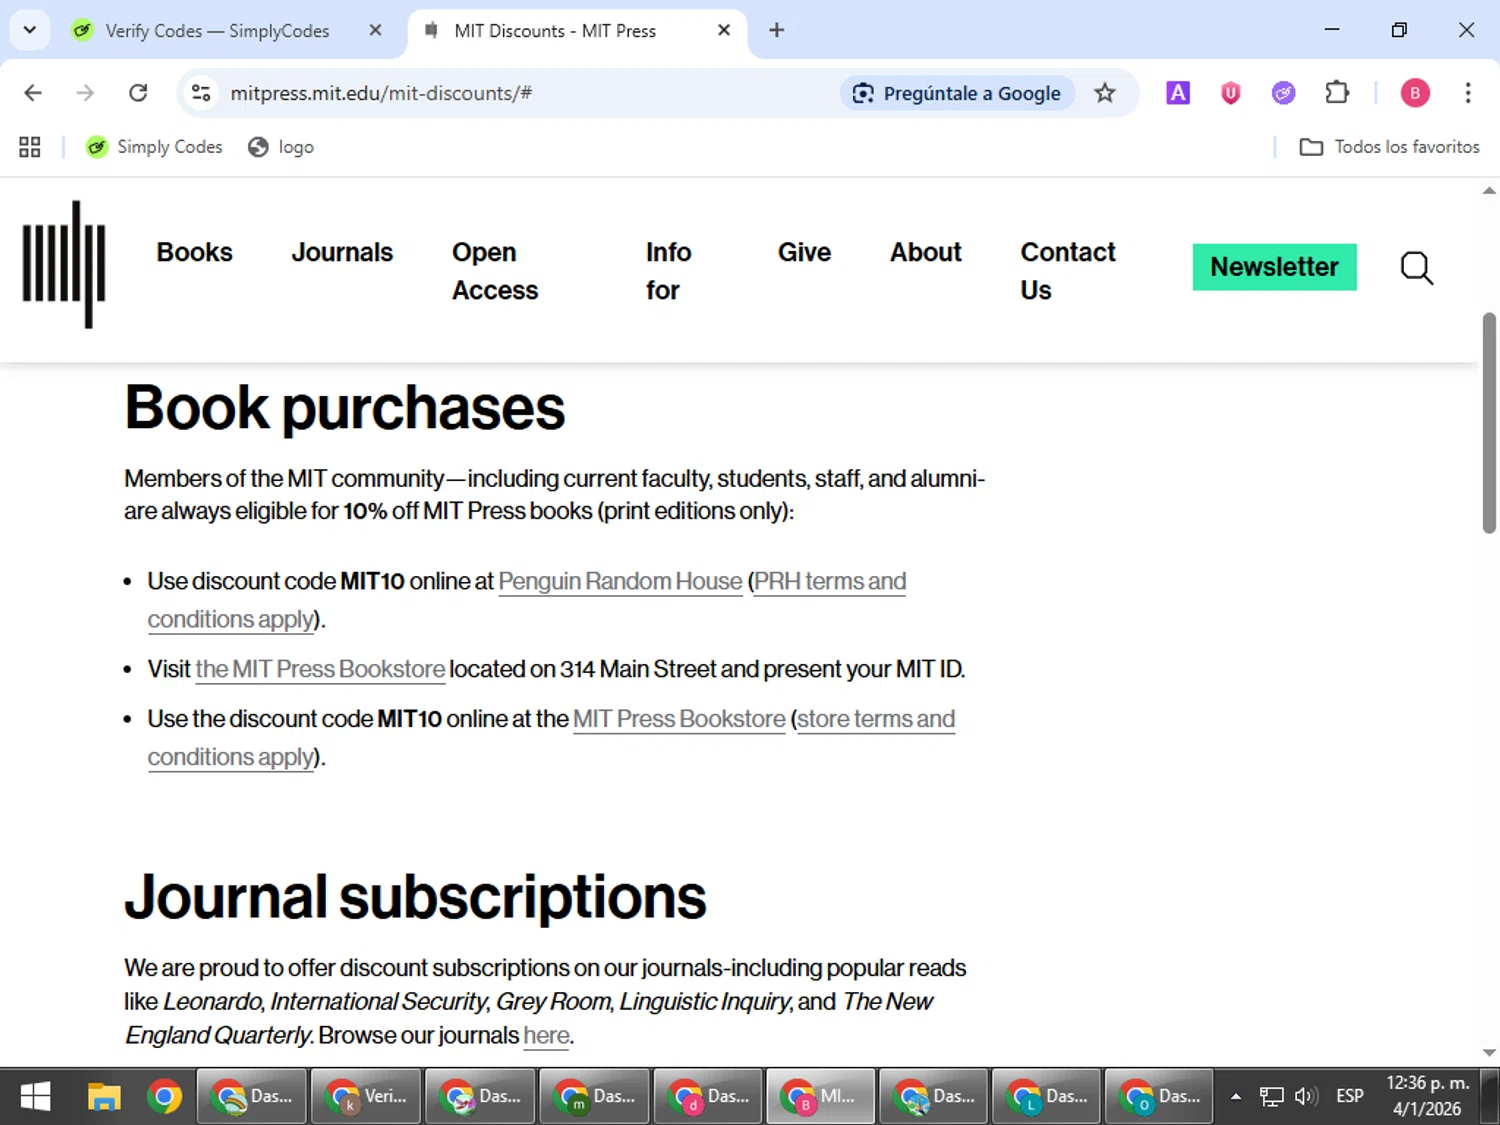Click the address bar URL field
This screenshot has width=1500, height=1125.
click(x=381, y=93)
